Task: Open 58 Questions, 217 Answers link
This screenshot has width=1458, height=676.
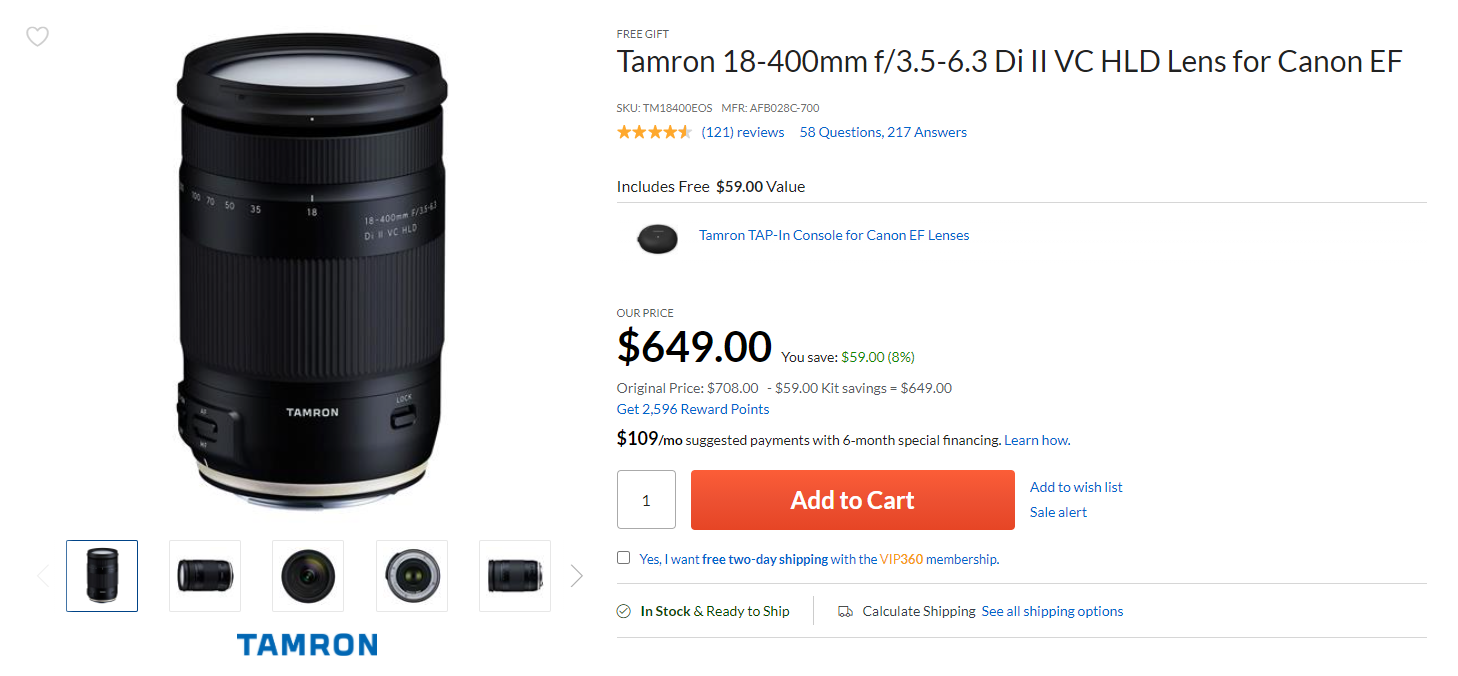Action: click(x=883, y=132)
